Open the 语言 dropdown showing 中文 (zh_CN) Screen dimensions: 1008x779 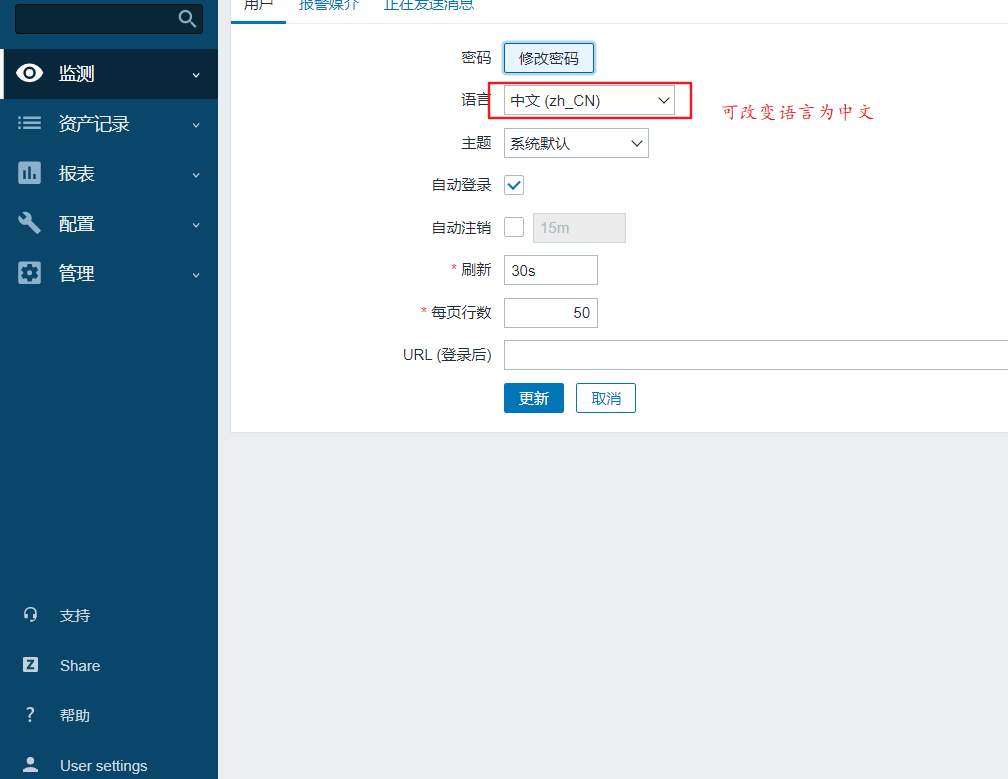pyautogui.click(x=589, y=100)
